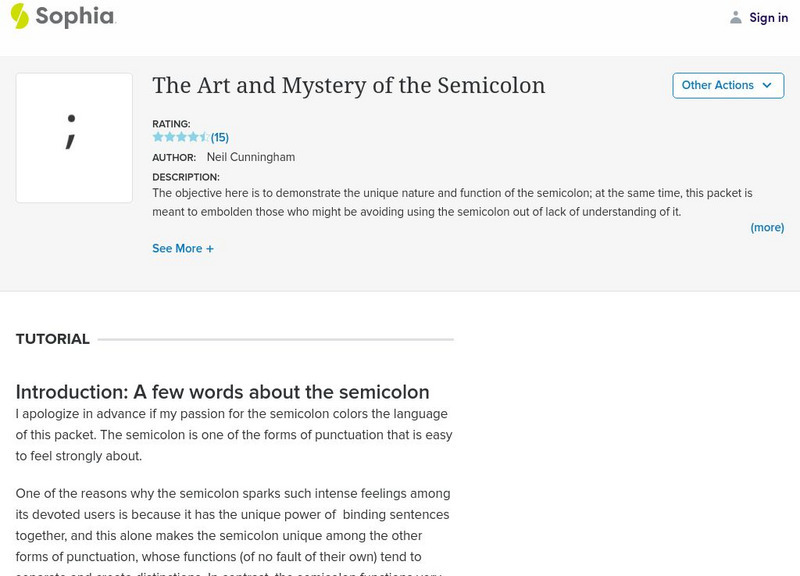Click the user profile icon
This screenshot has width=800, height=576.
click(x=736, y=17)
